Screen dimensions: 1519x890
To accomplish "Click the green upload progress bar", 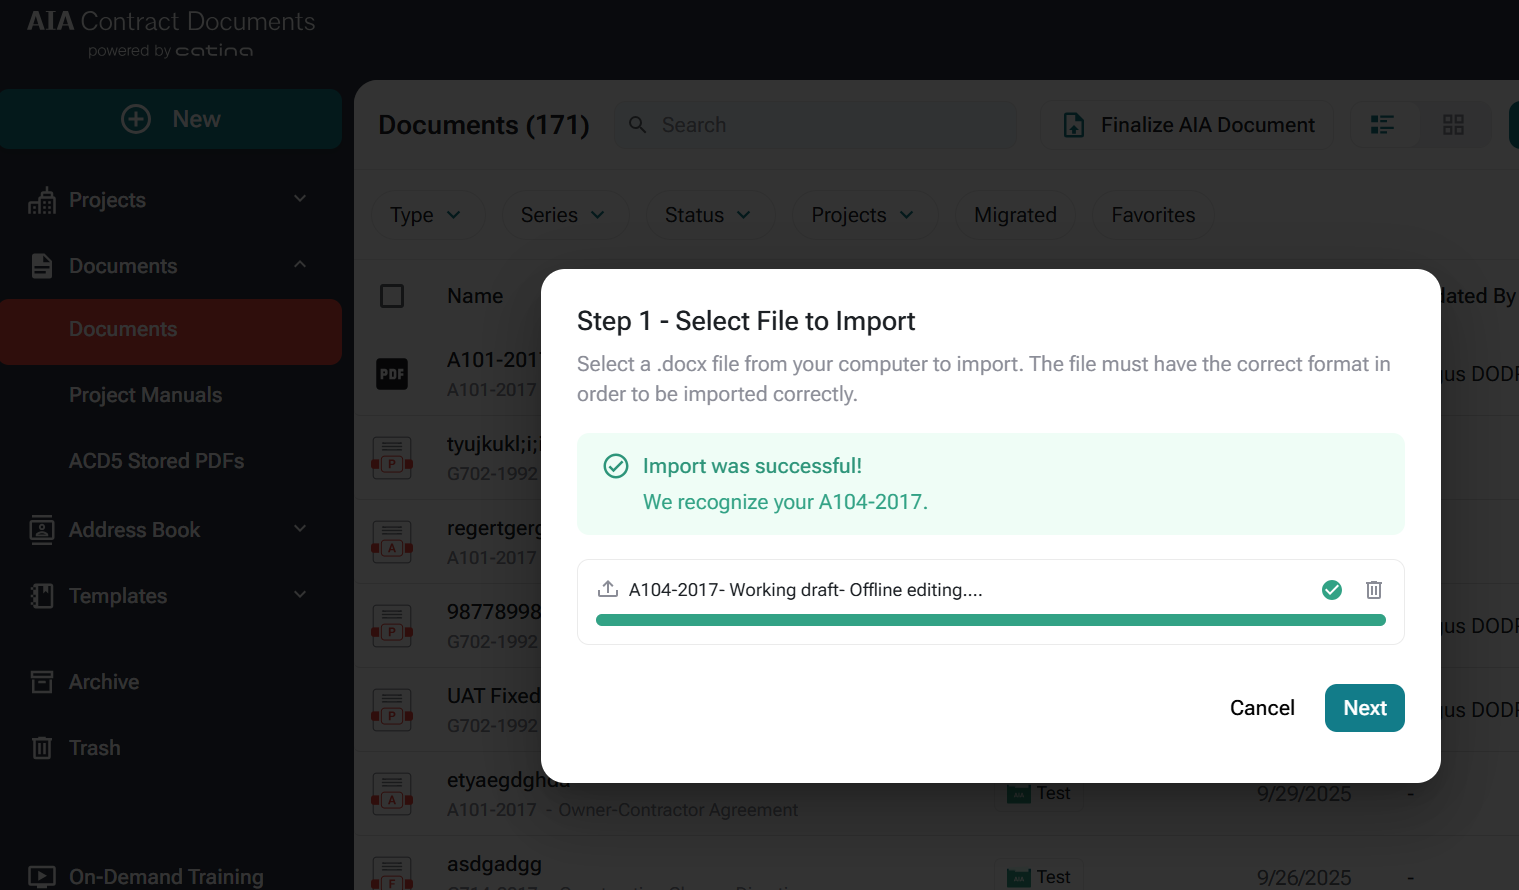I will point(990,621).
